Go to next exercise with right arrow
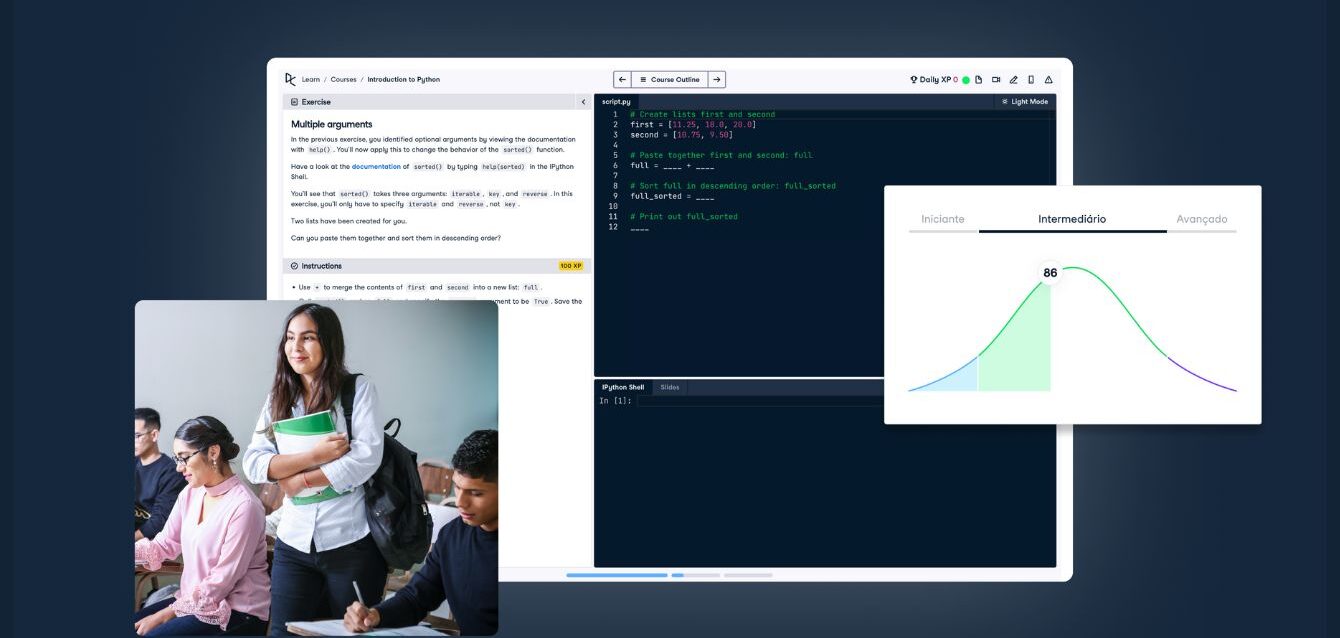Image resolution: width=1340 pixels, height=638 pixels. [717, 79]
